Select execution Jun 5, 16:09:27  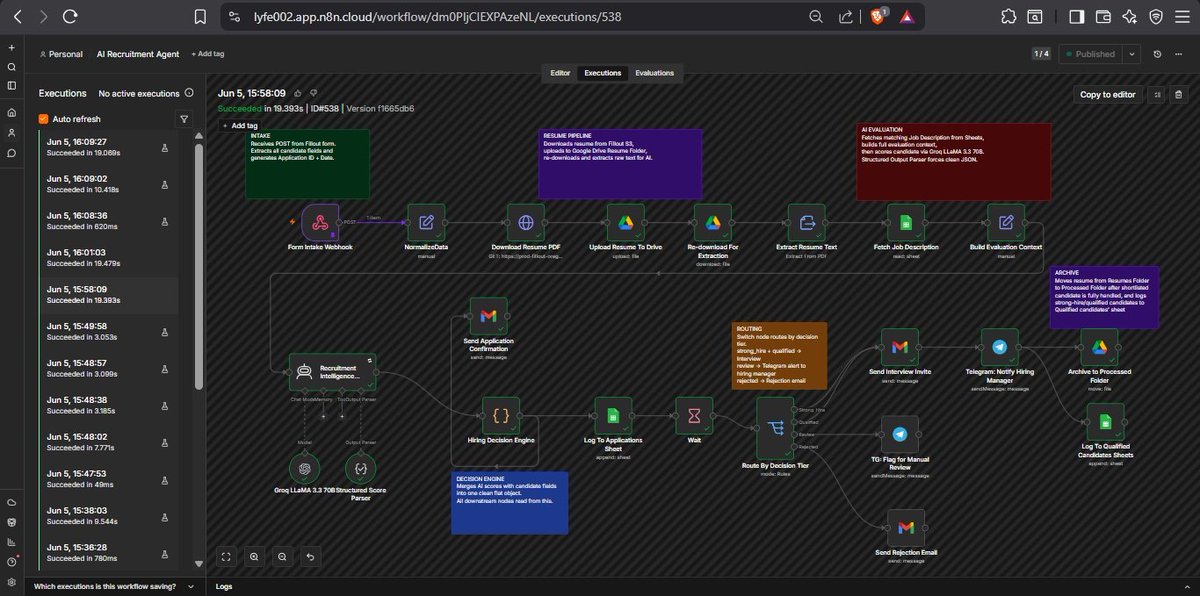coord(108,147)
